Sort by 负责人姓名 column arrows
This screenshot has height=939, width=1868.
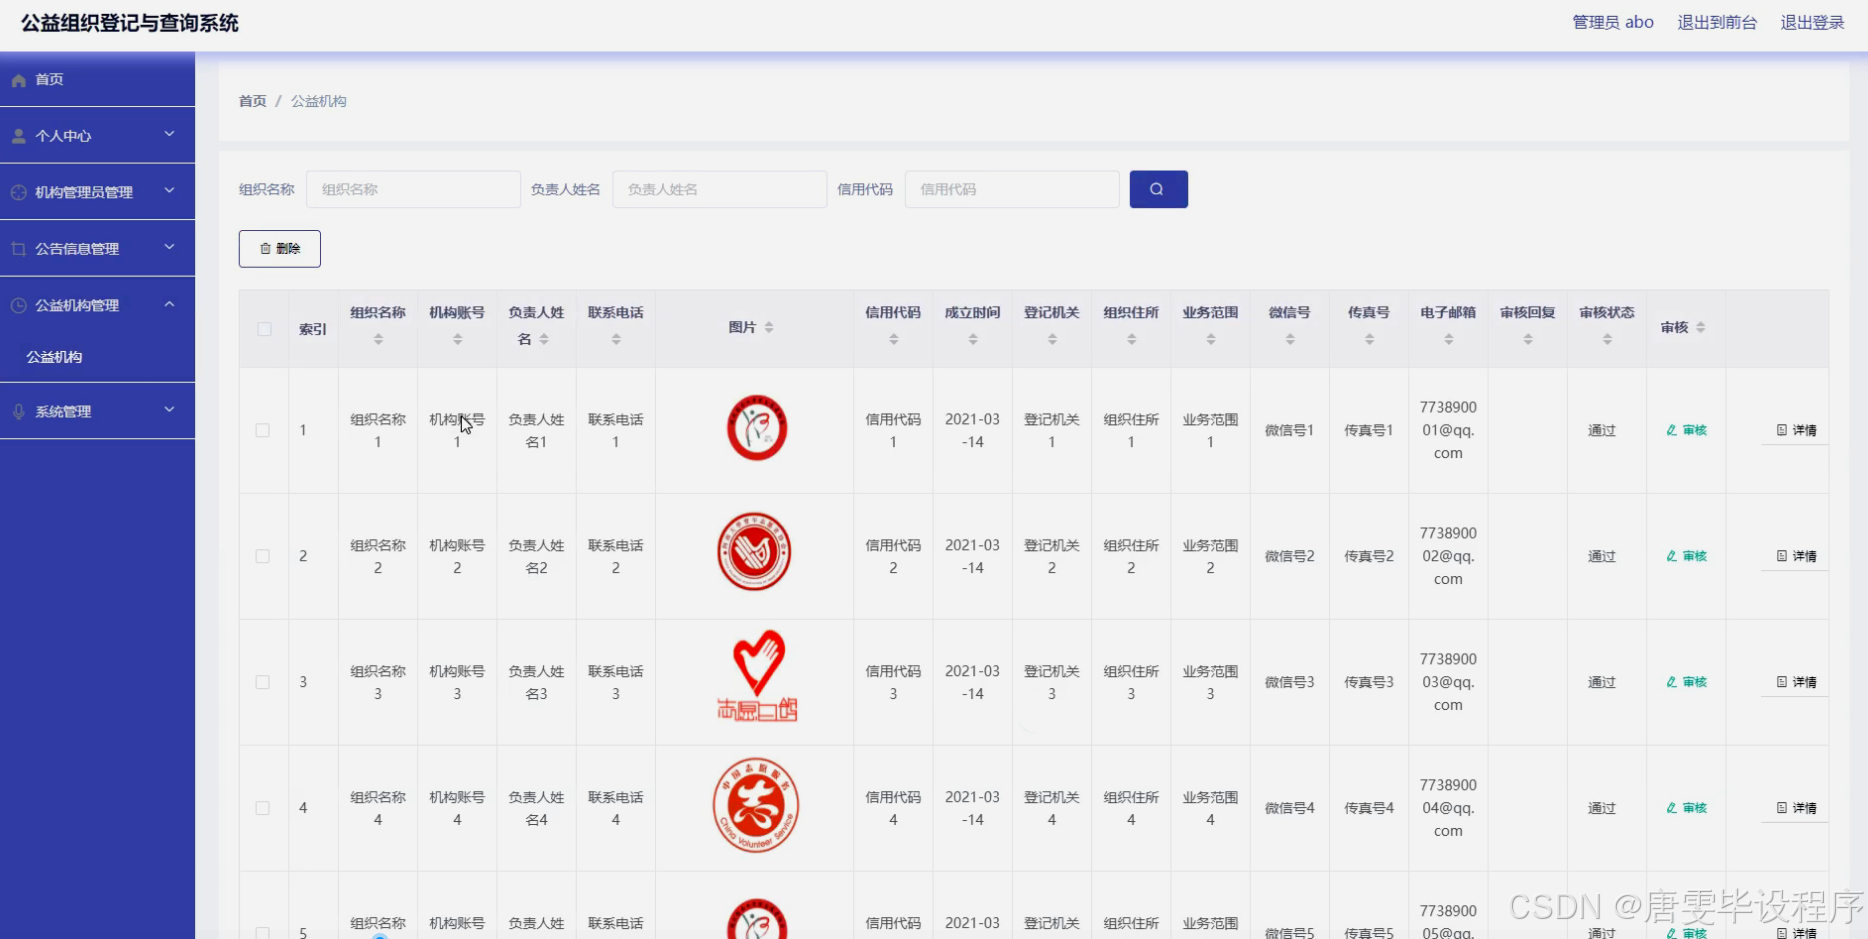(x=544, y=340)
